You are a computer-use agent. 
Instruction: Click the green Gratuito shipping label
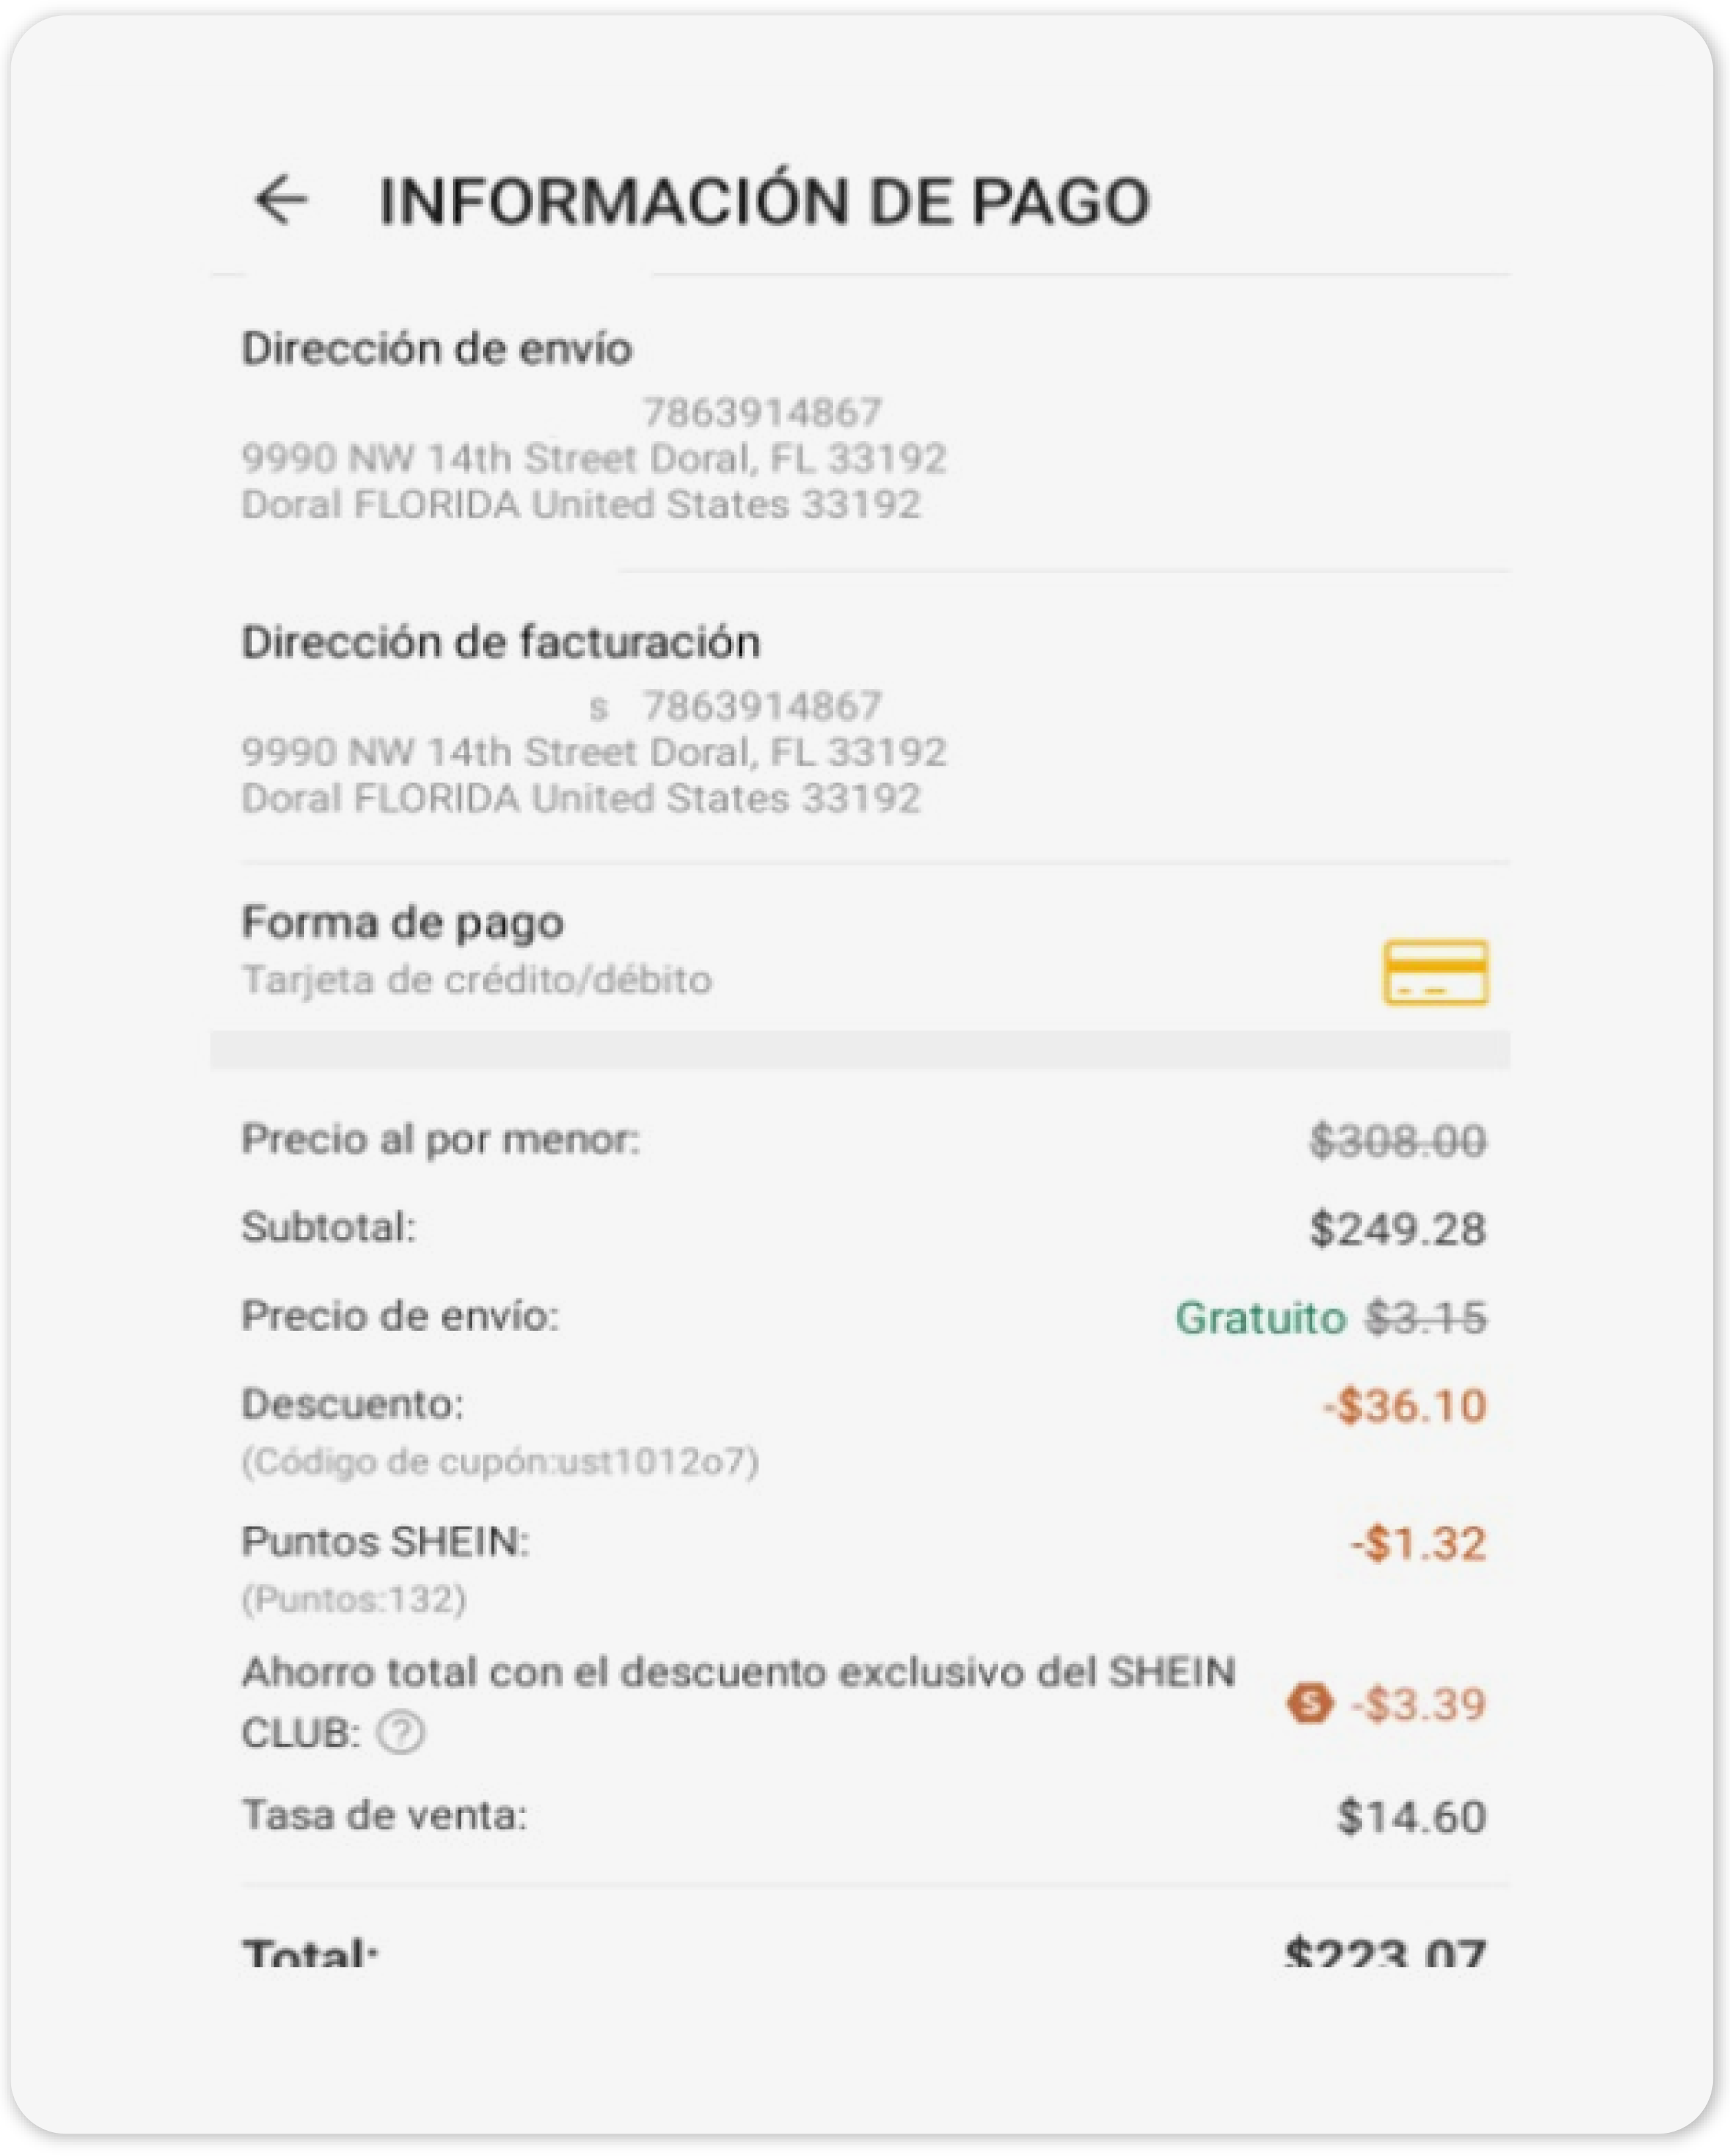point(1260,1318)
